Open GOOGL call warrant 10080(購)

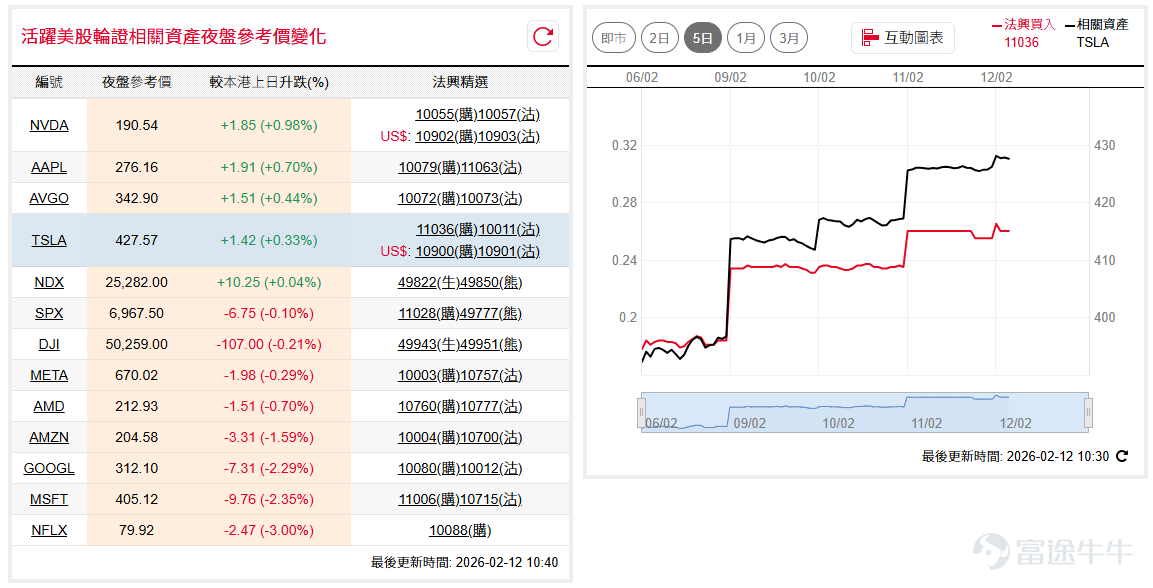click(429, 468)
